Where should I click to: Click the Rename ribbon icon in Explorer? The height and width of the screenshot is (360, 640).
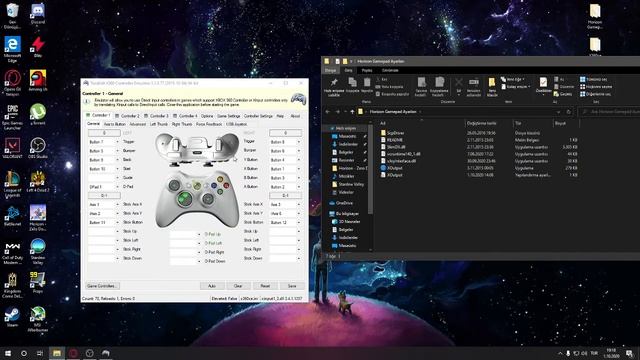(473, 87)
